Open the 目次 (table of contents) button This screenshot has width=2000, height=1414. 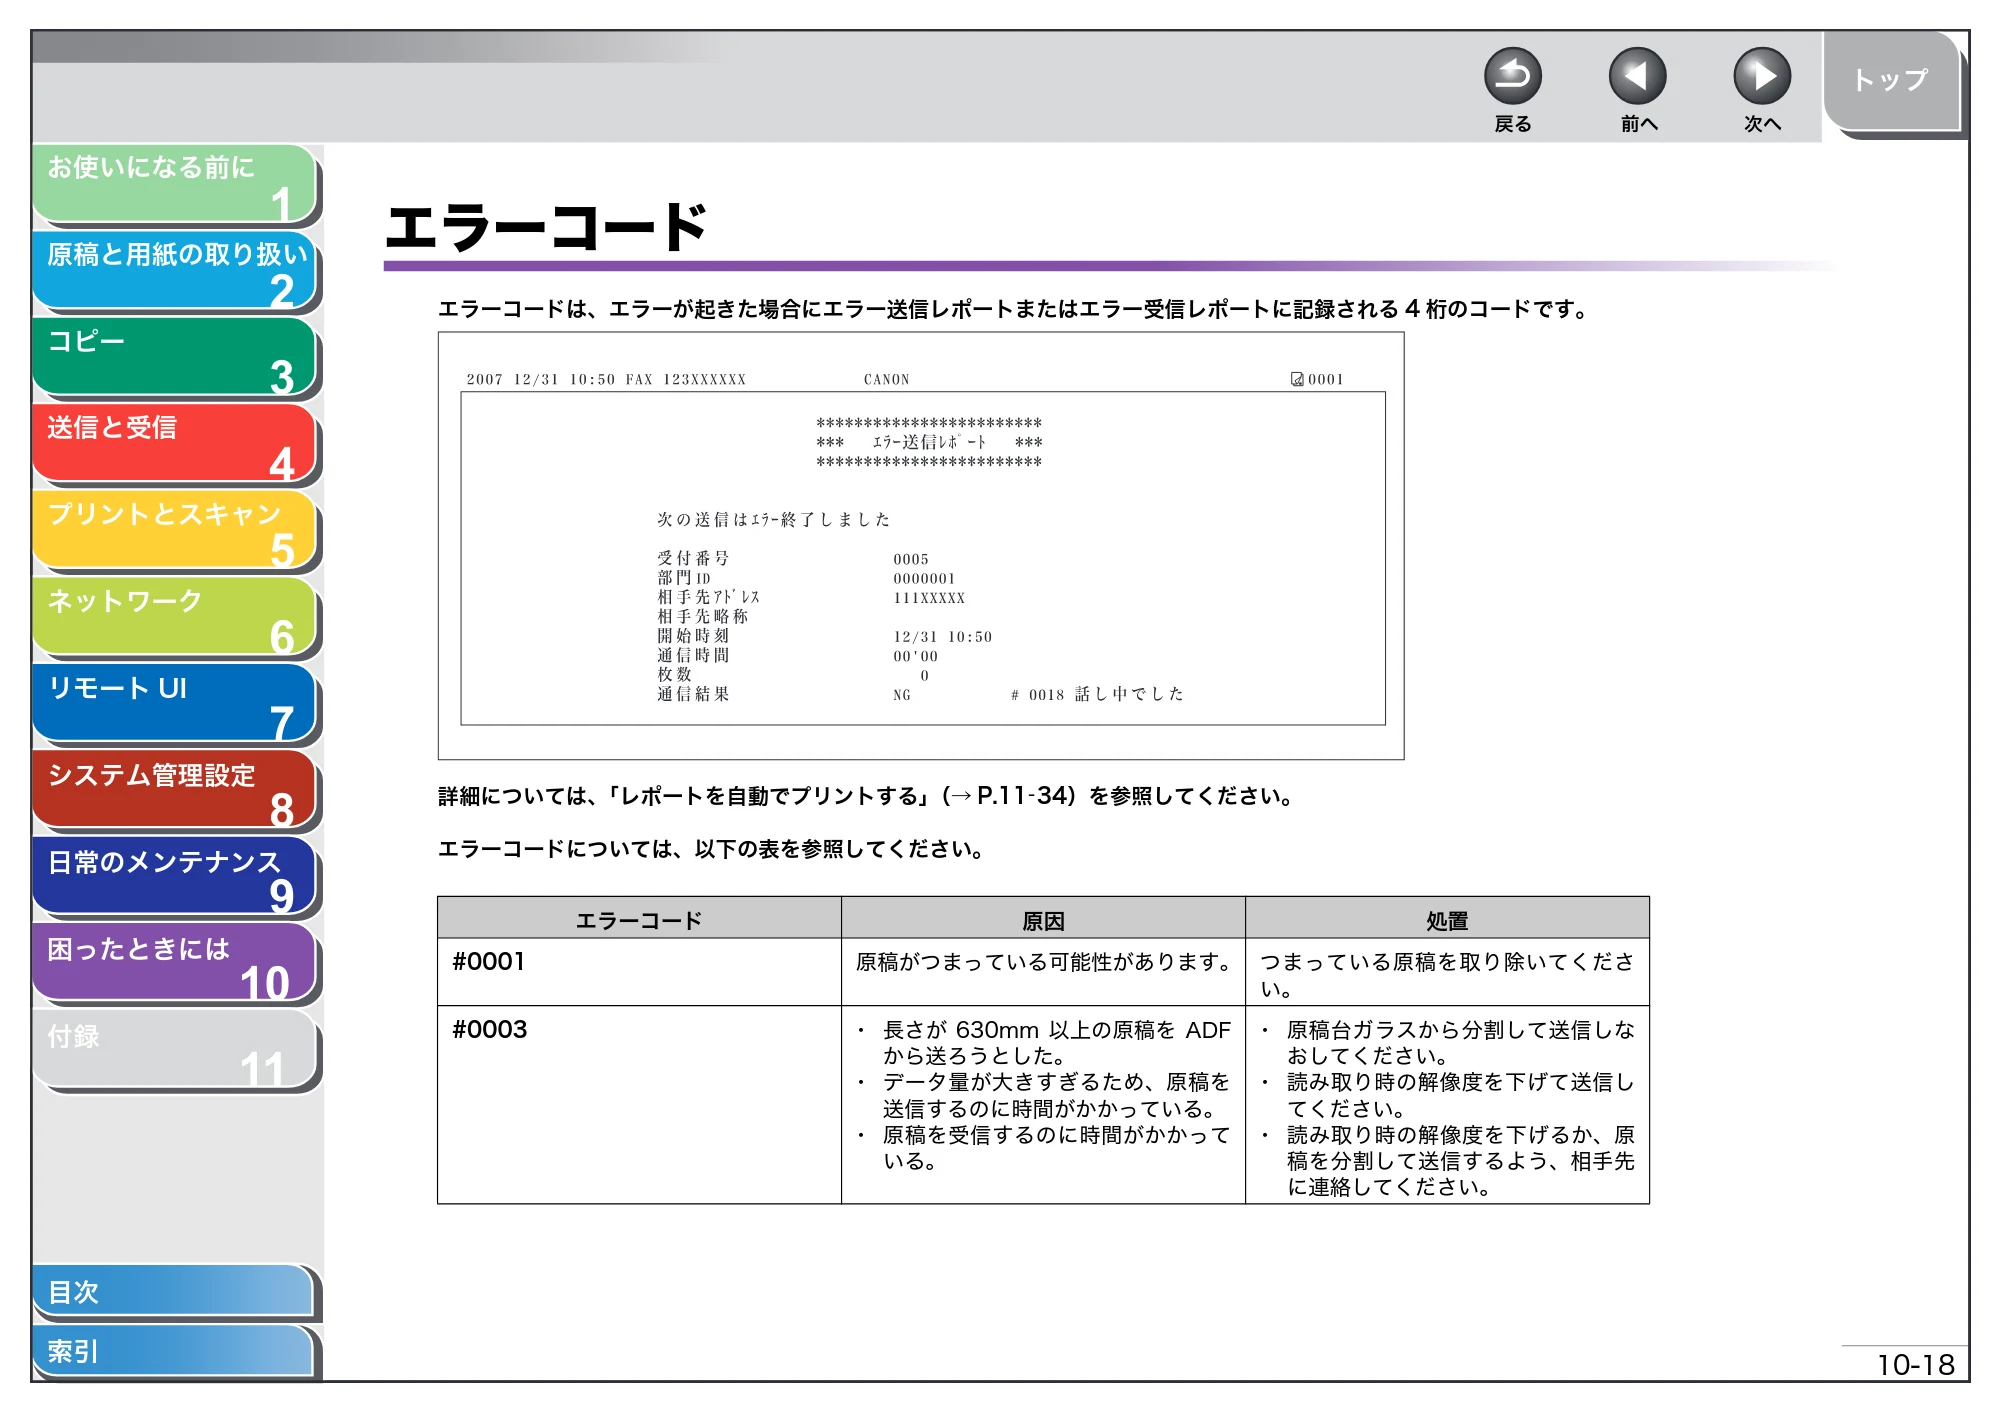(174, 1292)
